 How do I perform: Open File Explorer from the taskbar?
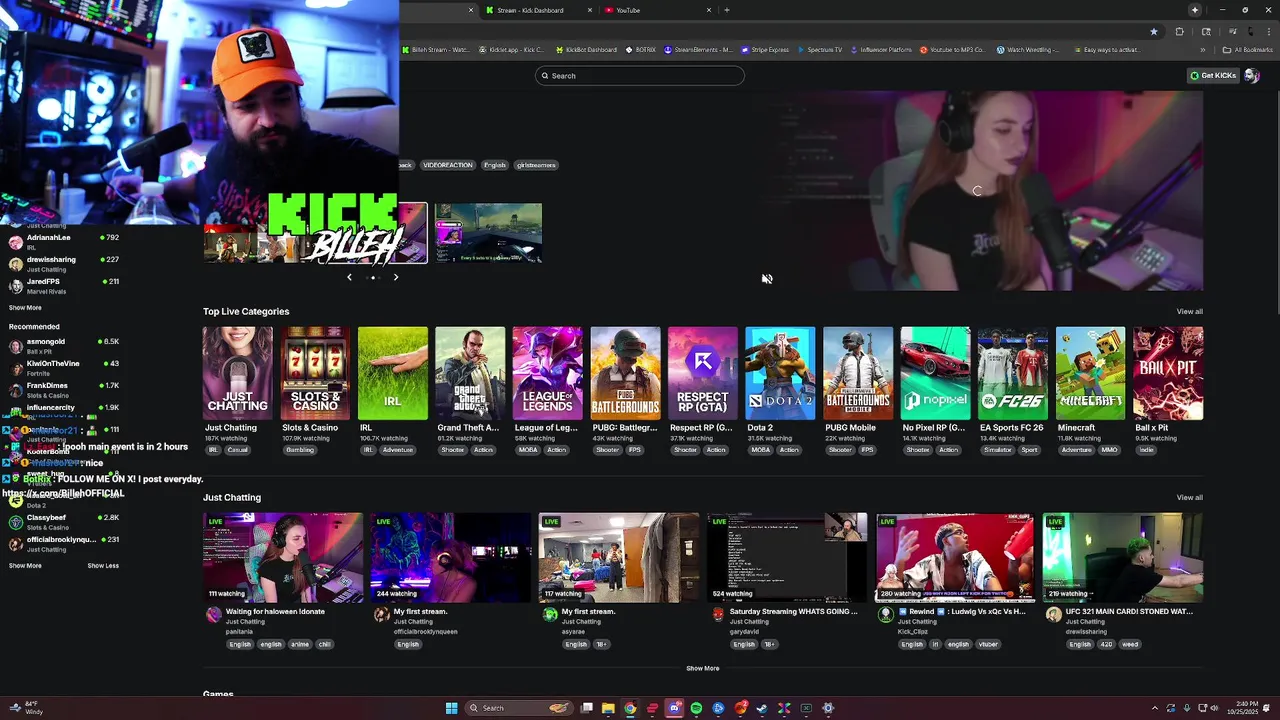tap(608, 708)
